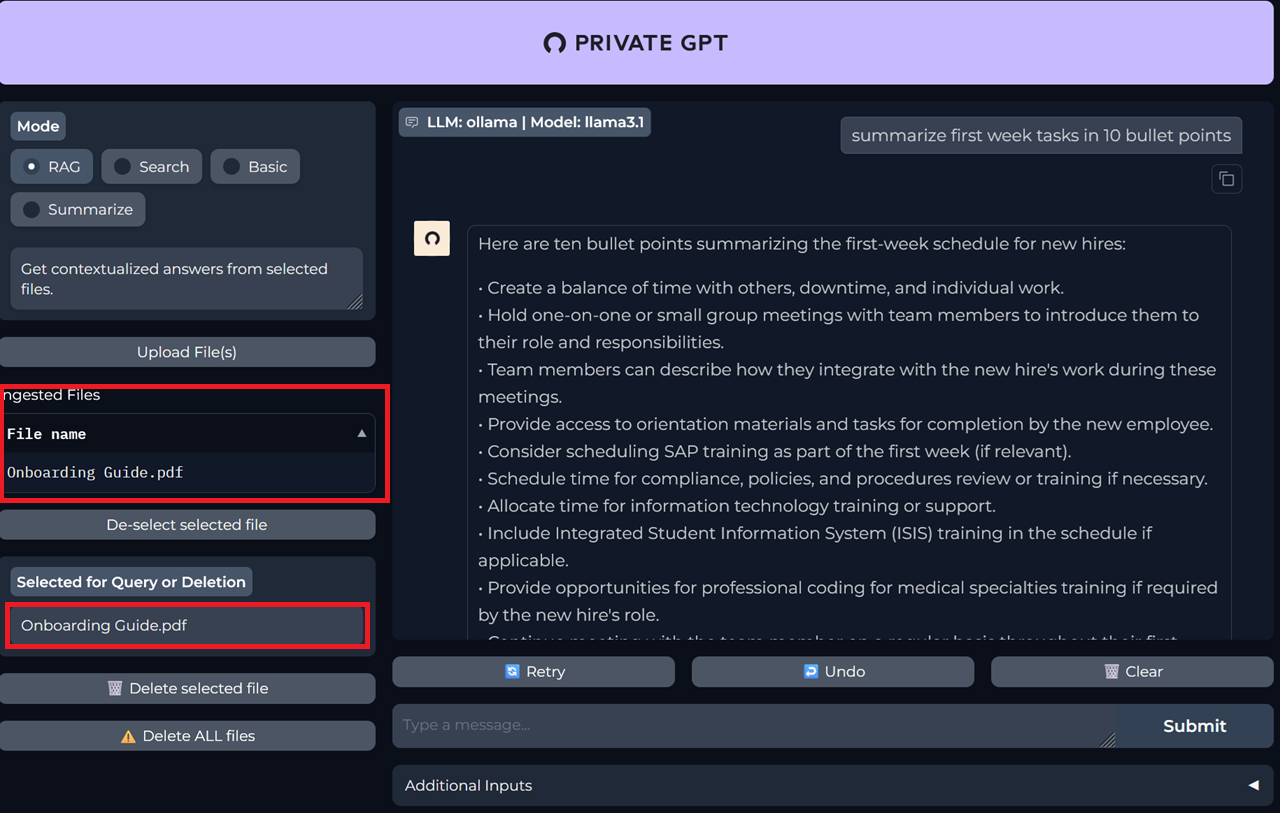Focus the Type a message input box

pyautogui.click(x=750, y=725)
